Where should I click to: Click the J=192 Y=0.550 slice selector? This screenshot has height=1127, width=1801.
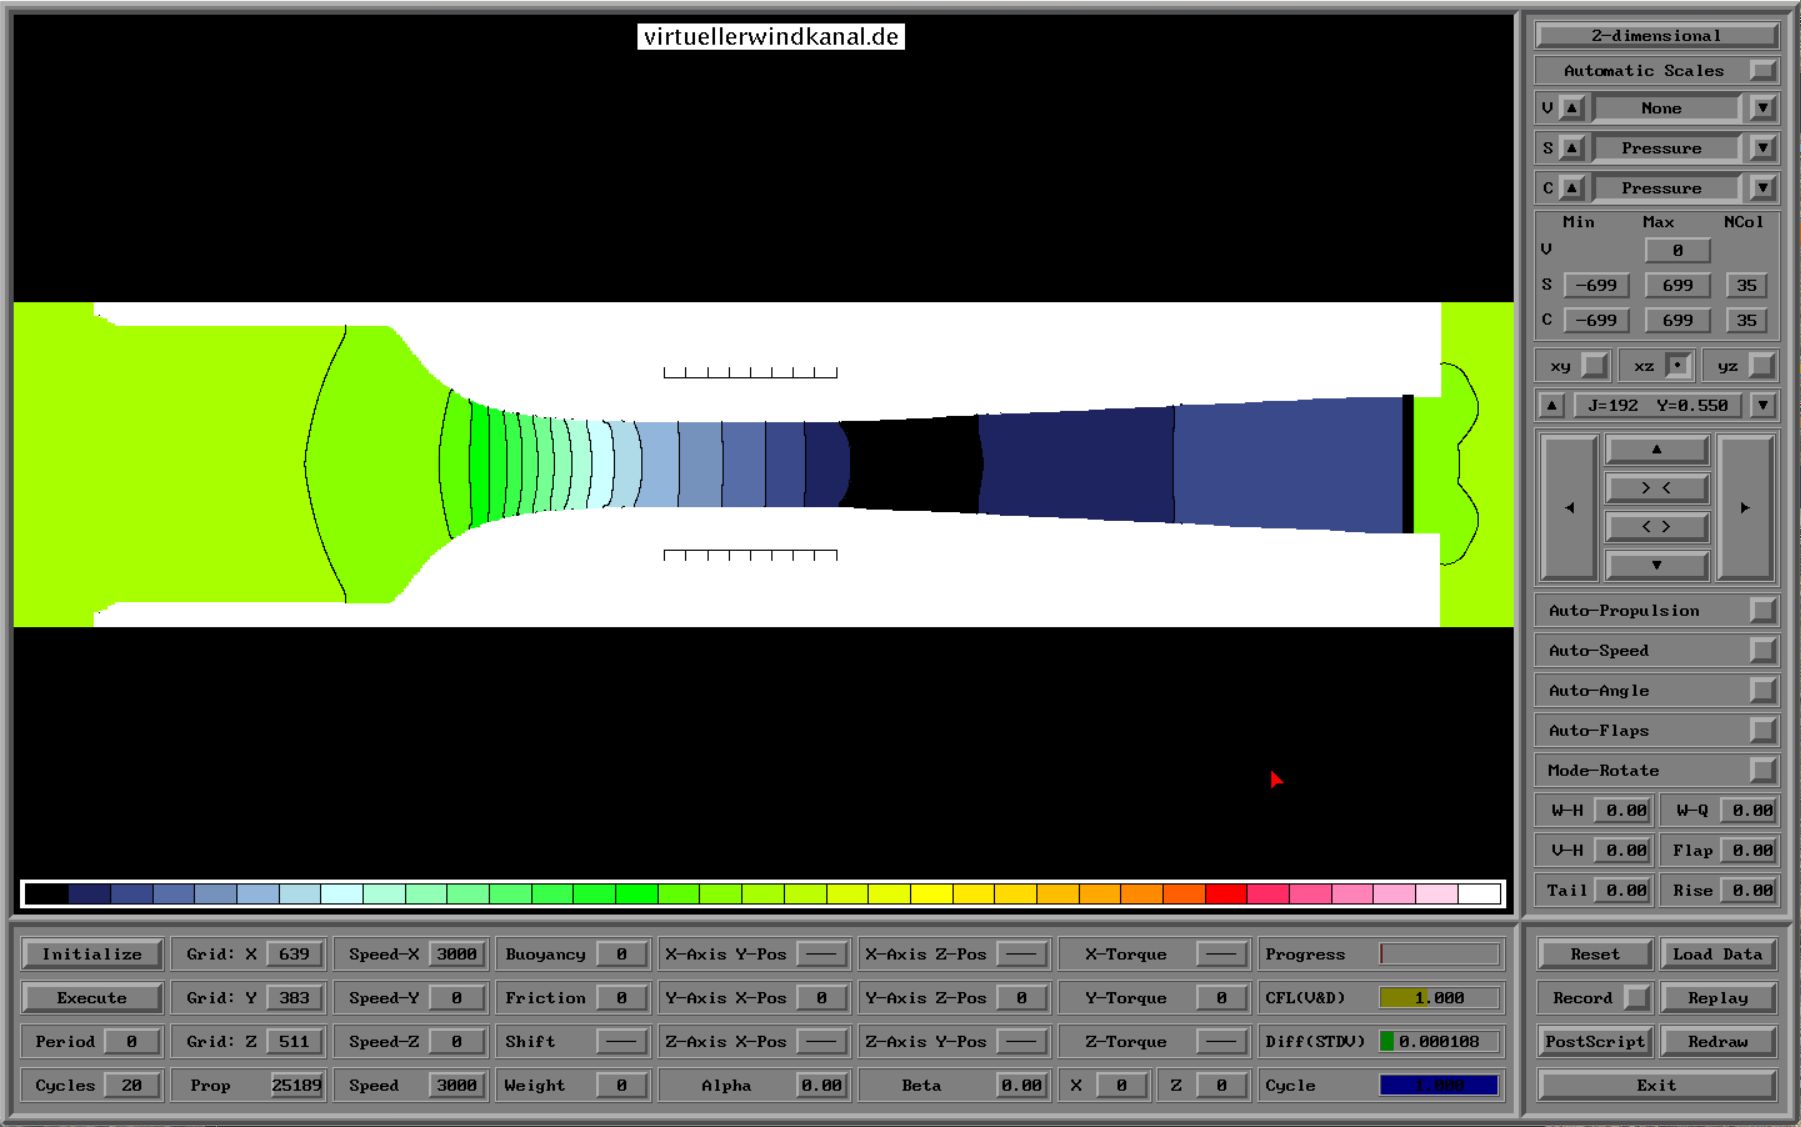coord(1657,405)
